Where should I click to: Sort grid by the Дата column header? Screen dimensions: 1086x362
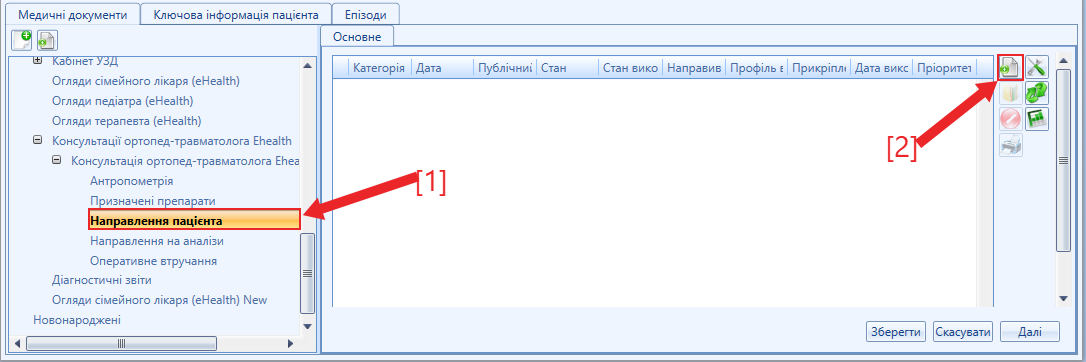pos(443,68)
